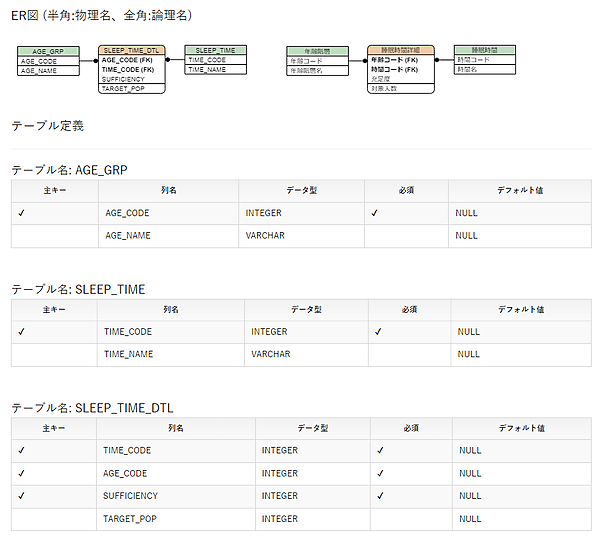
Task: Click AGE_NAME cell in AGE_GRP table
Action: 127,236
